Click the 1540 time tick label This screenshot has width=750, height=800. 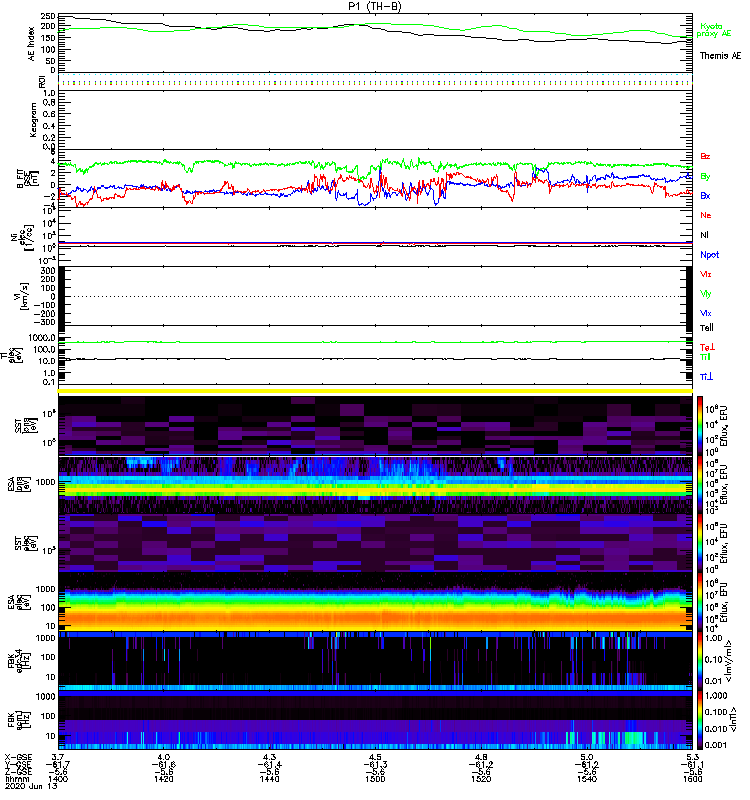(587, 779)
